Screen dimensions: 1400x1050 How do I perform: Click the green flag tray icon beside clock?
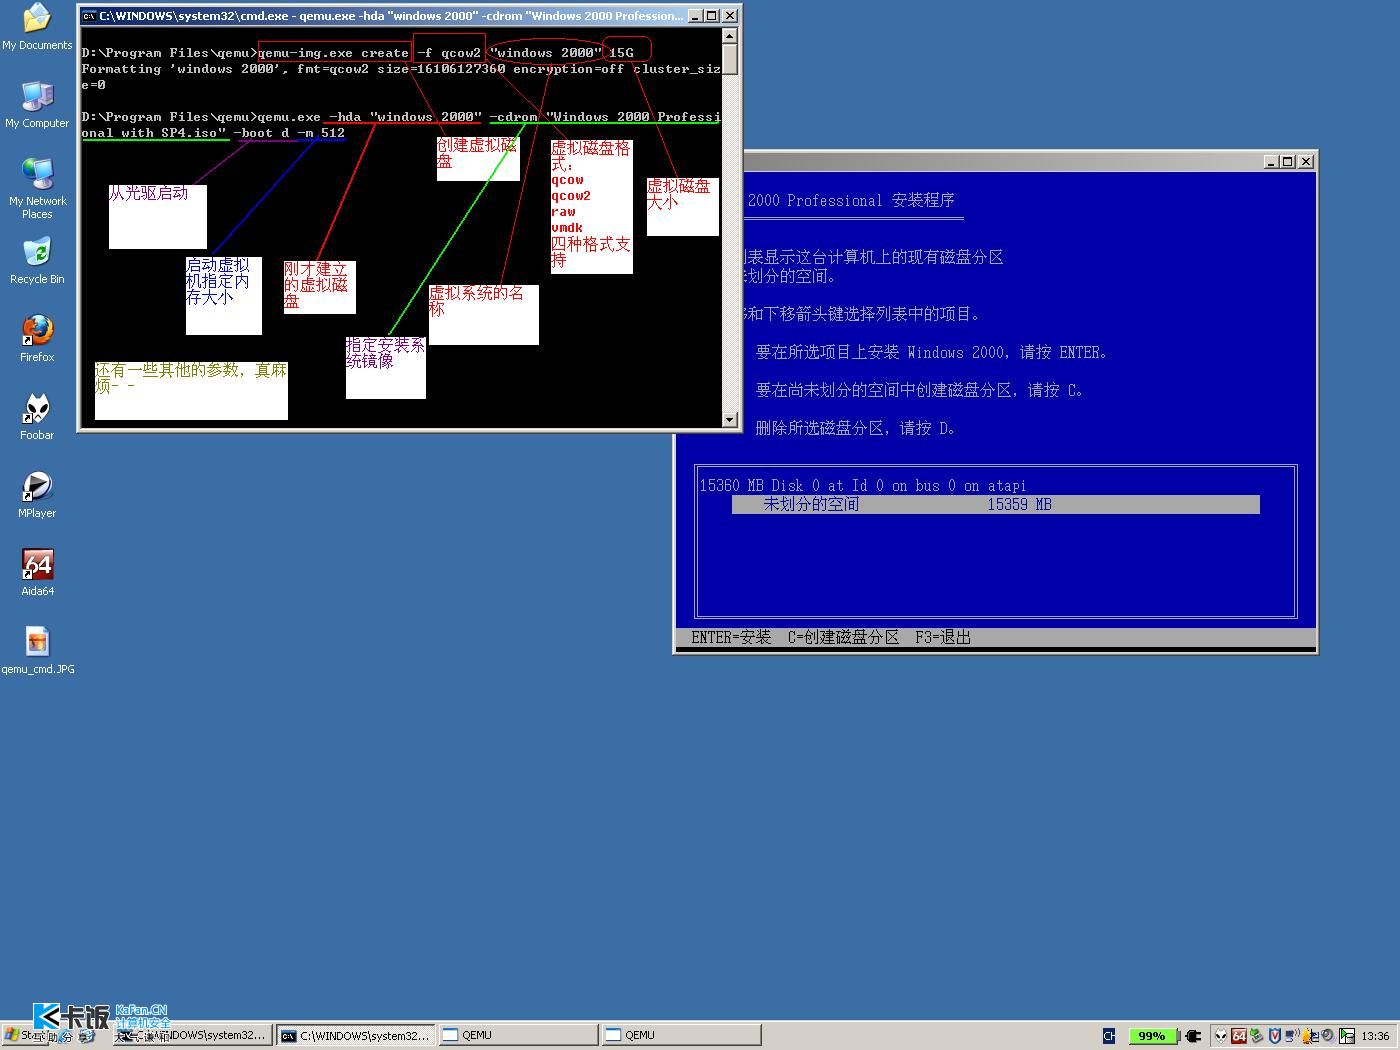[x=1347, y=1036]
